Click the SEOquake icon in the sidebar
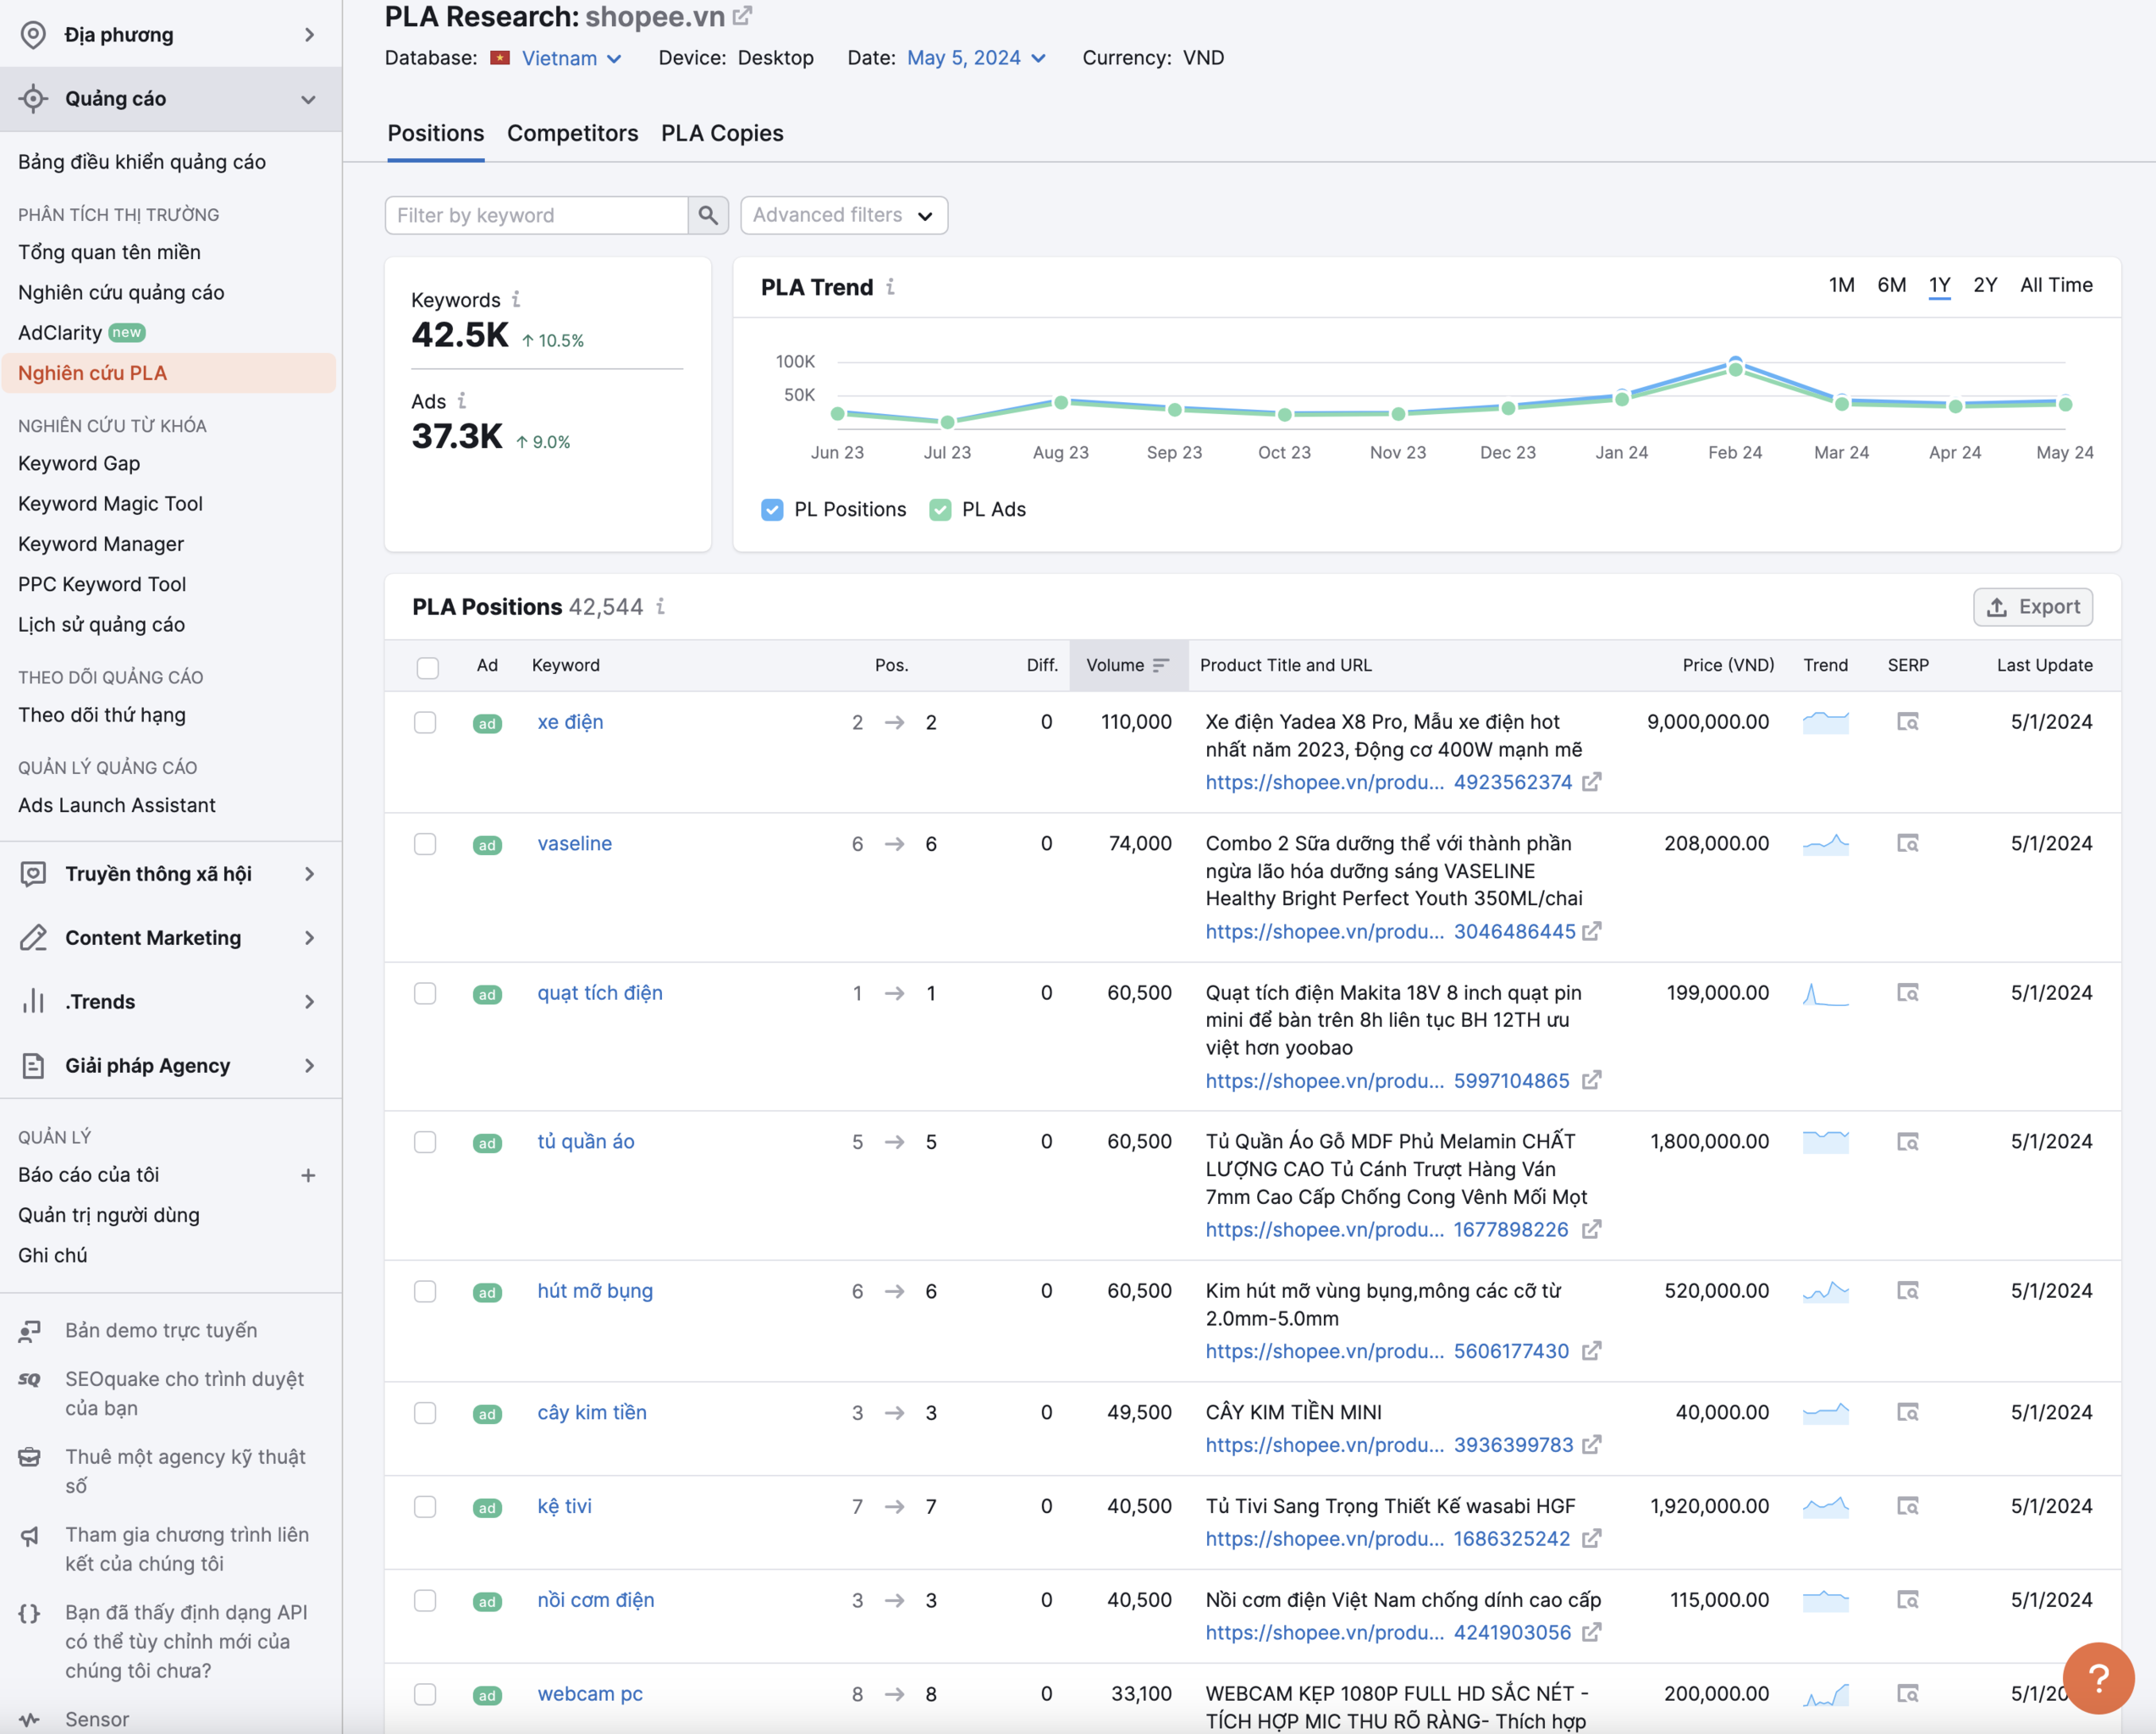The width and height of the screenshot is (2156, 1734). point(30,1379)
